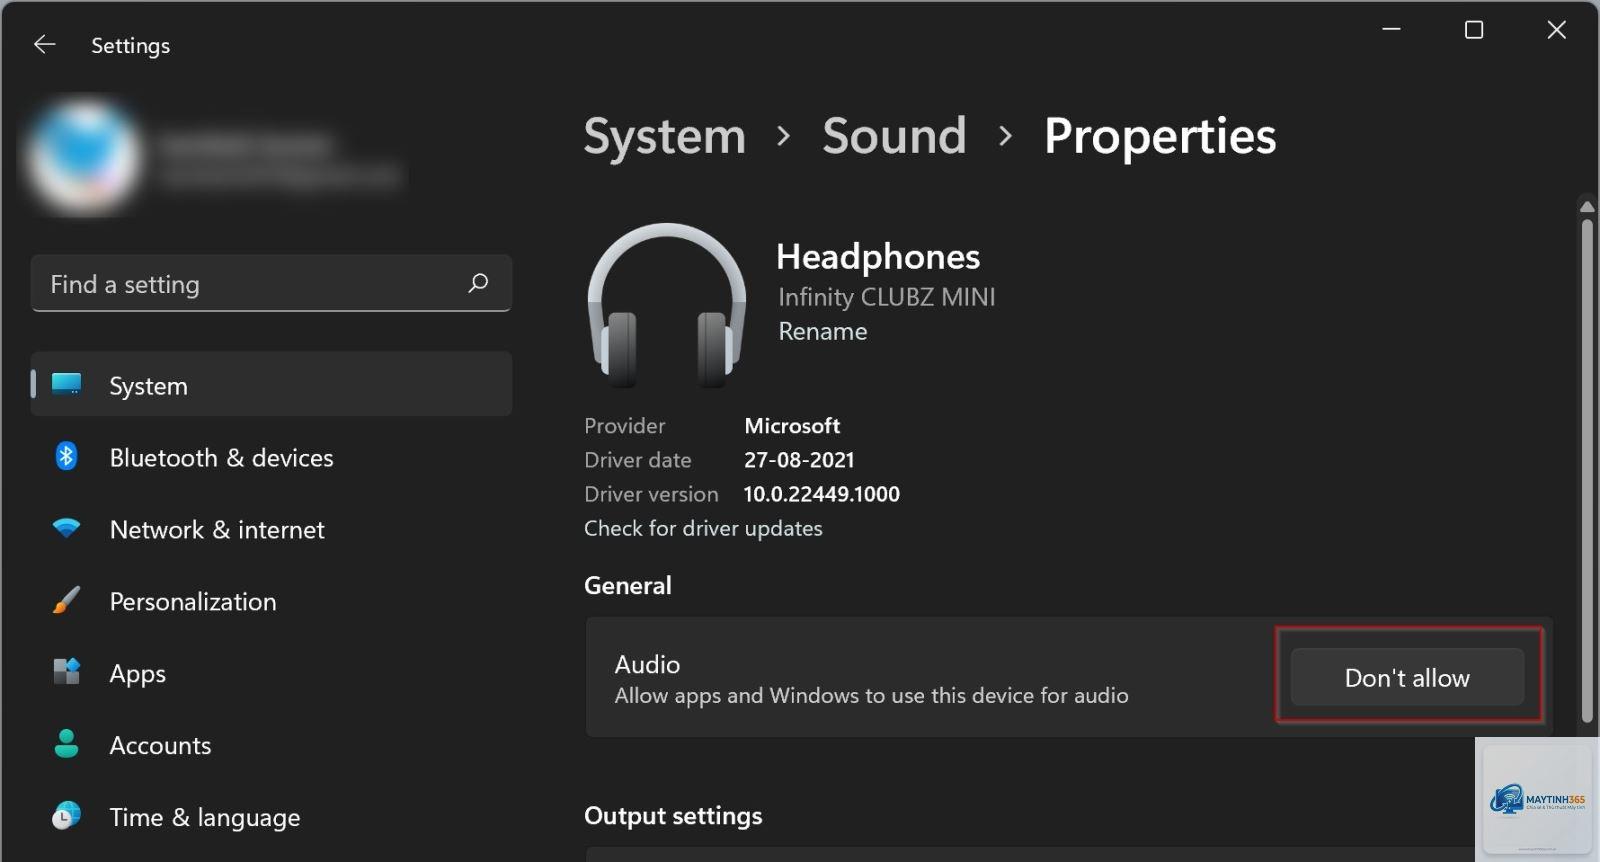Click the Headphones device name

(878, 257)
